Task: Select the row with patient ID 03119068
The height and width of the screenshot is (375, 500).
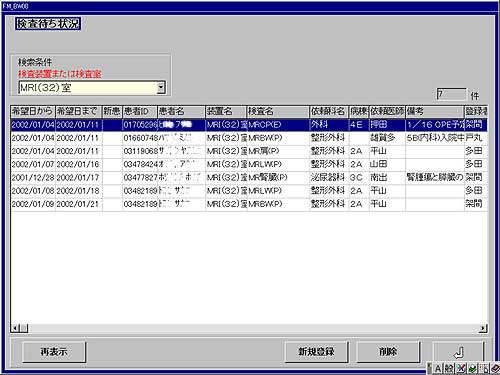Action: 249,151
